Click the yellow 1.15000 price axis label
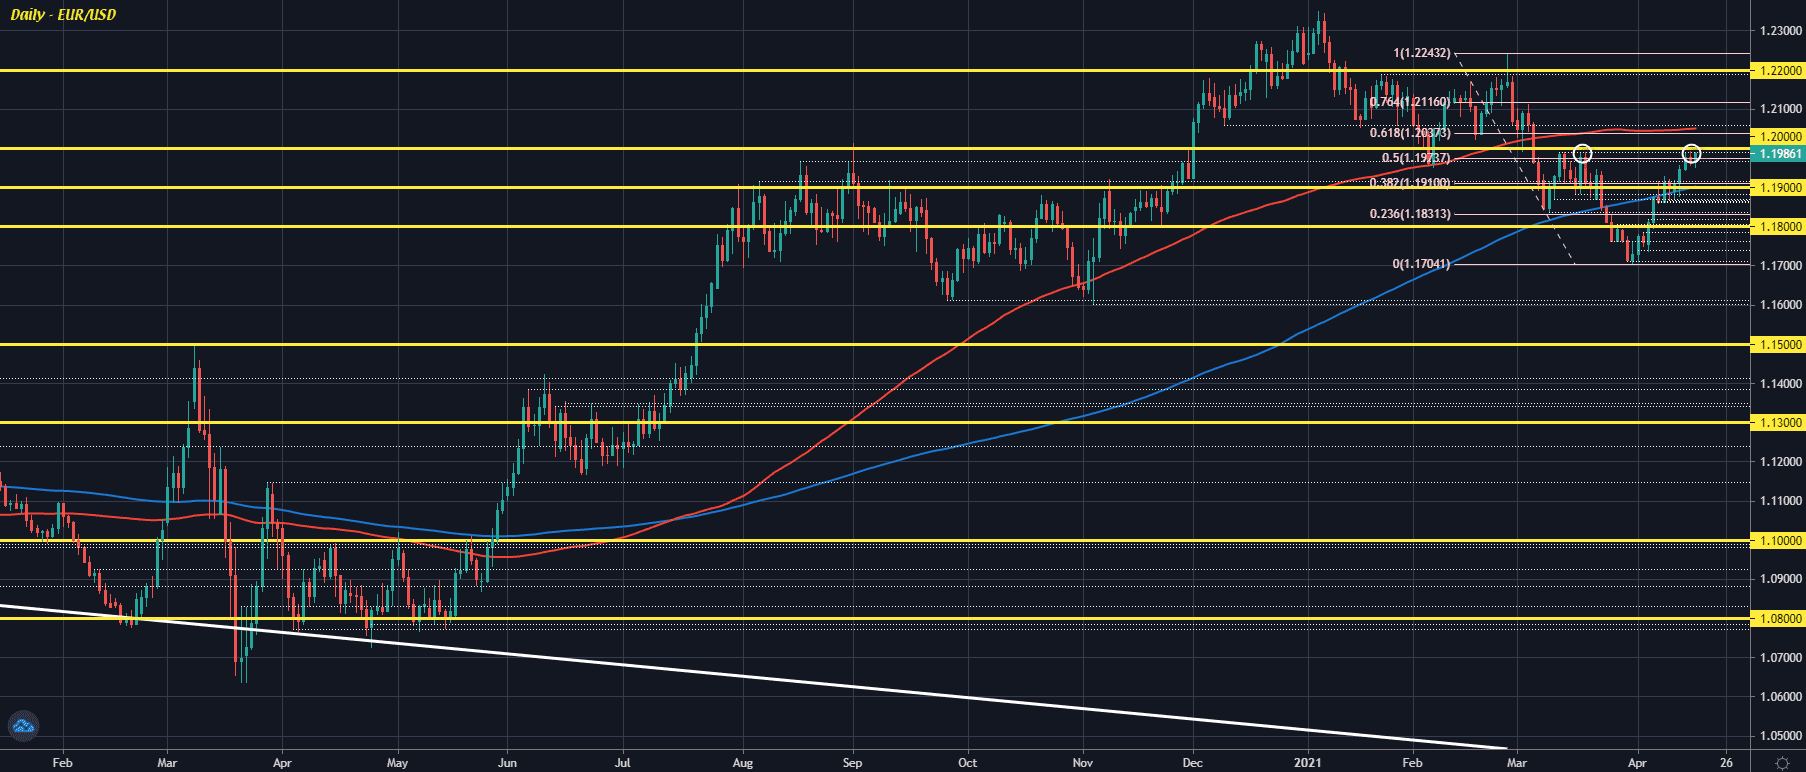The image size is (1806, 772). [1779, 345]
